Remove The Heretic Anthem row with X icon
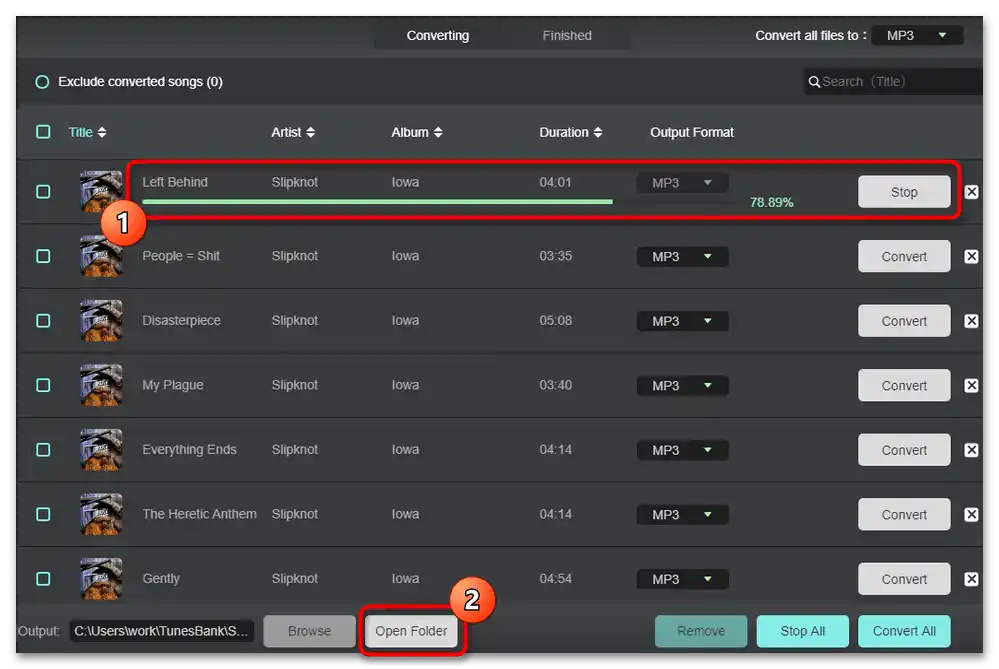This screenshot has width=999, height=669. 971,514
